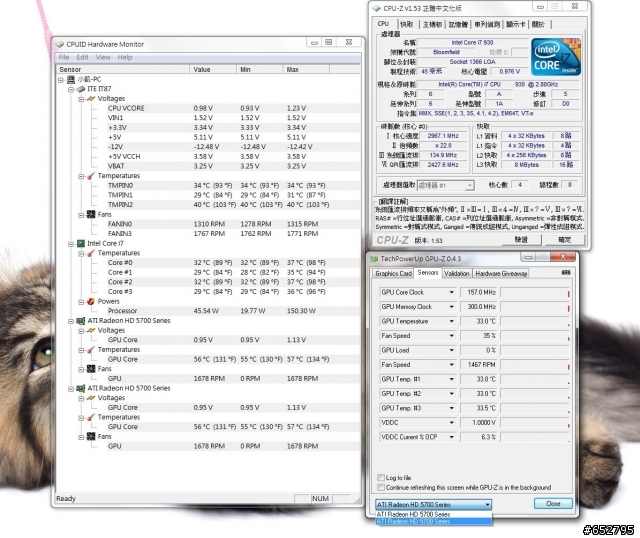Open GPU Load sensor dropdown
The image size is (640, 538).
pyautogui.click(x=452, y=350)
